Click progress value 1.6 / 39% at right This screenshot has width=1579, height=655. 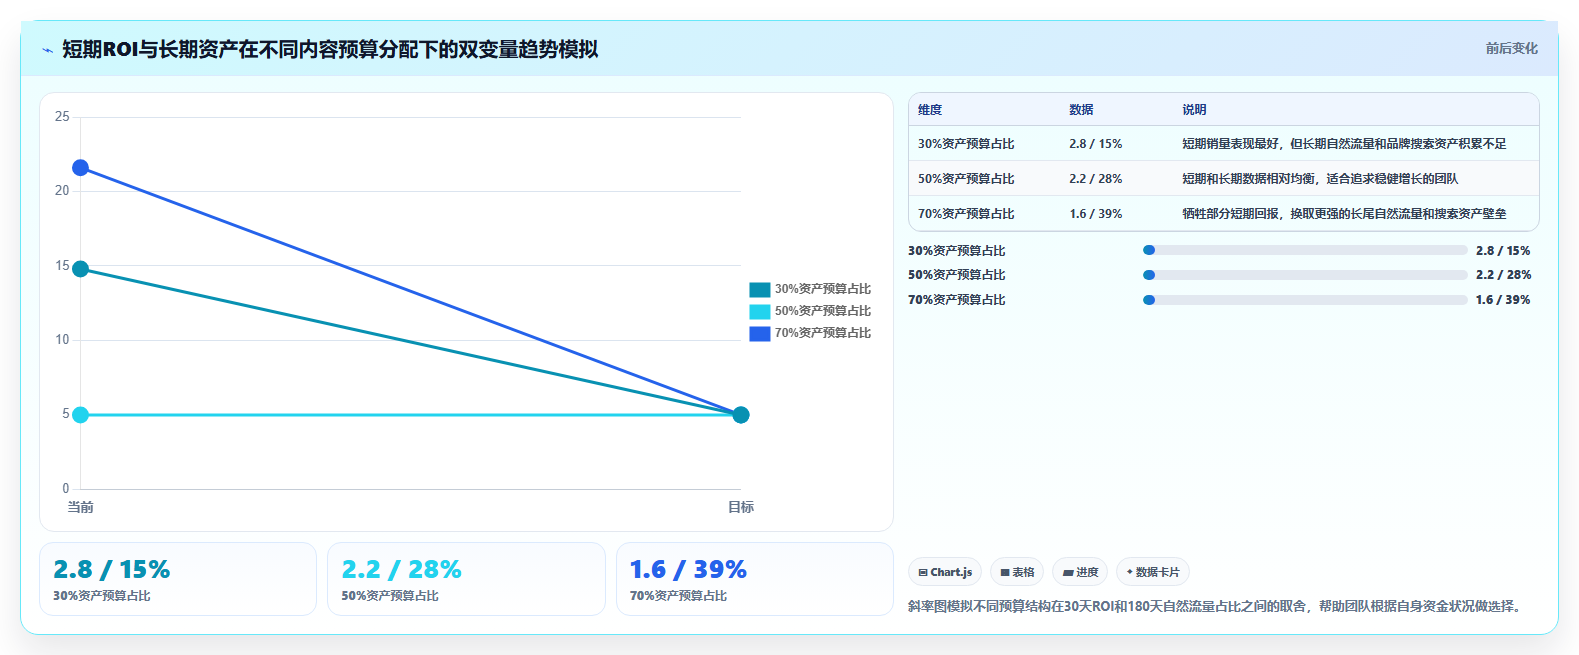point(1503,300)
